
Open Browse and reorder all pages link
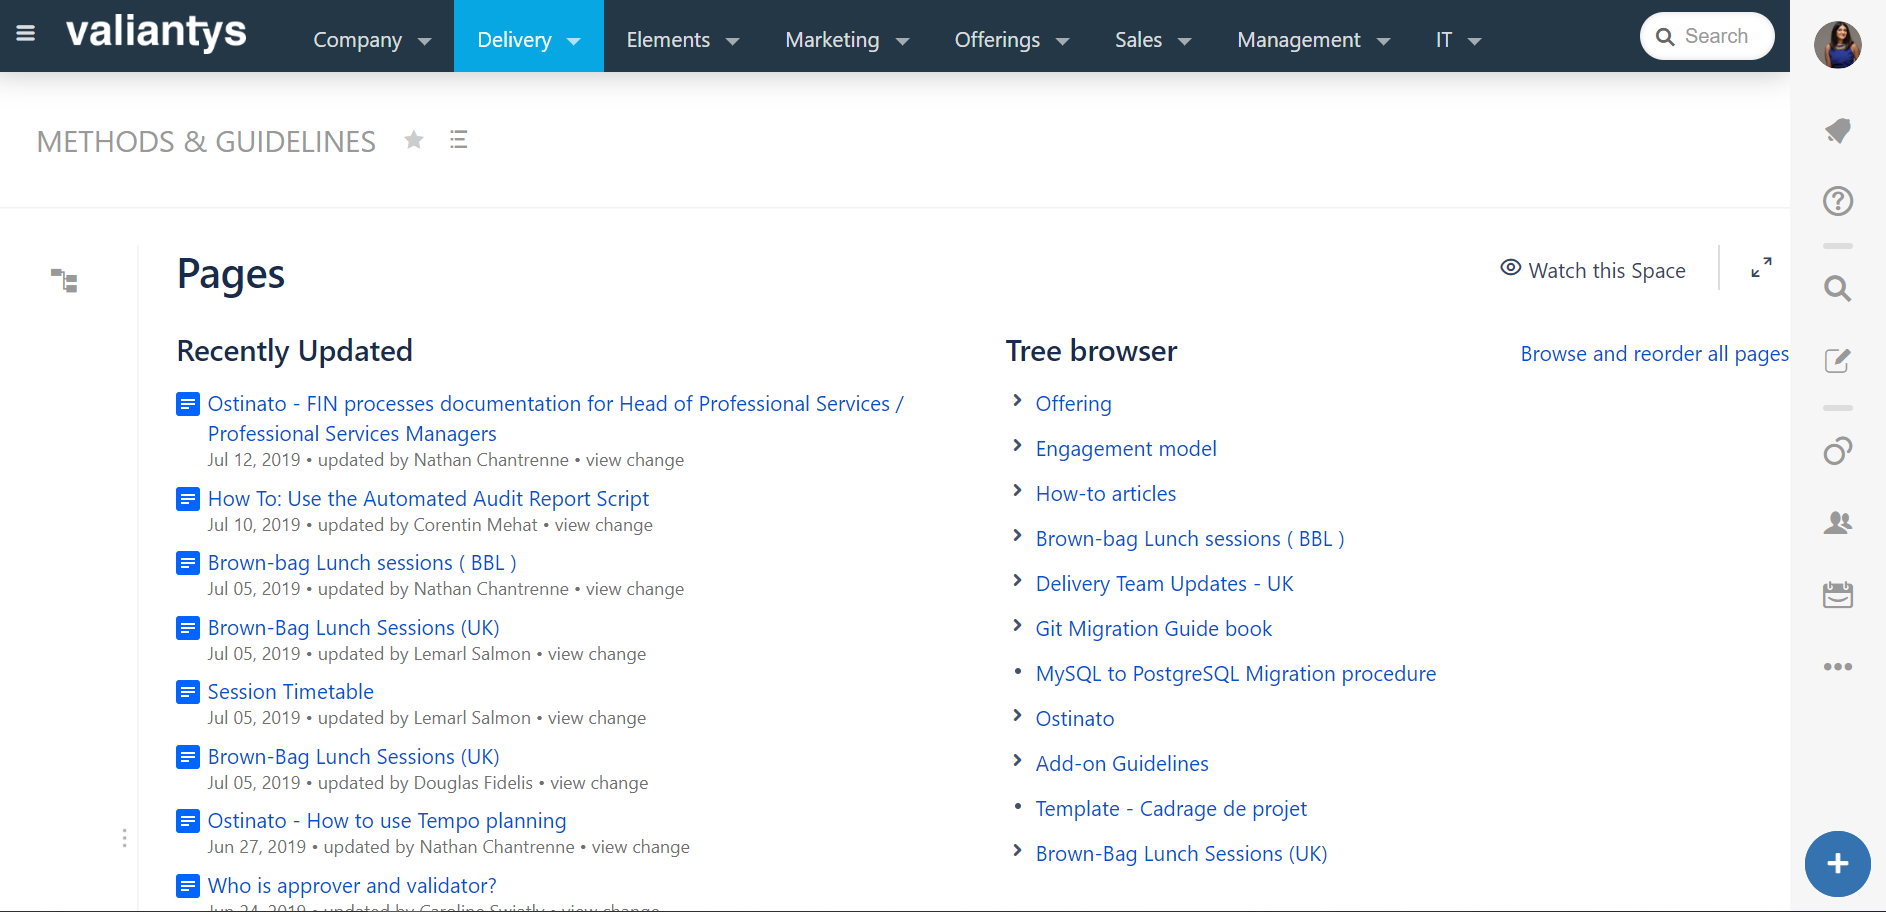tap(1655, 354)
